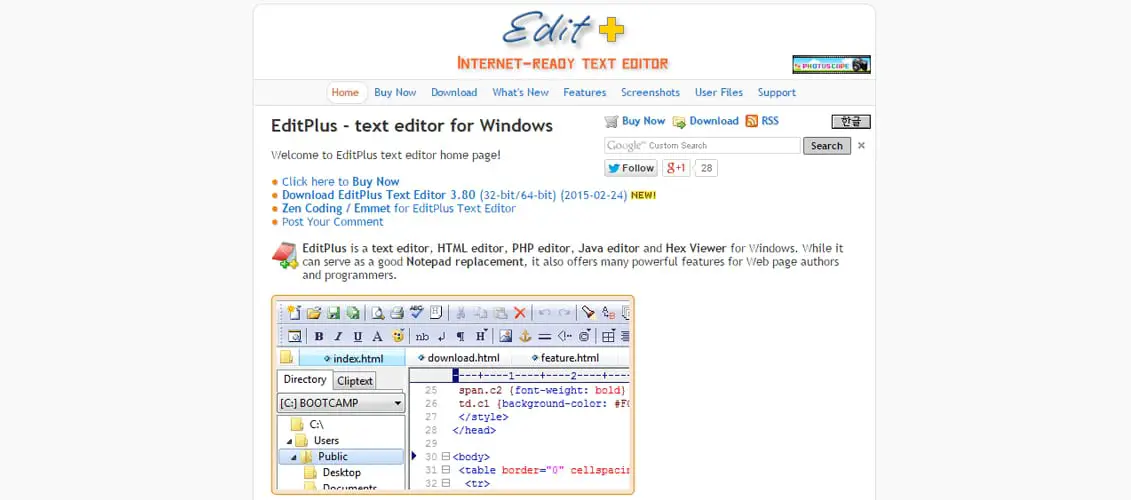This screenshot has height=500, width=1131.
Task: Open the [C:] BOOTCAMP drive dropdown
Action: tap(341, 403)
